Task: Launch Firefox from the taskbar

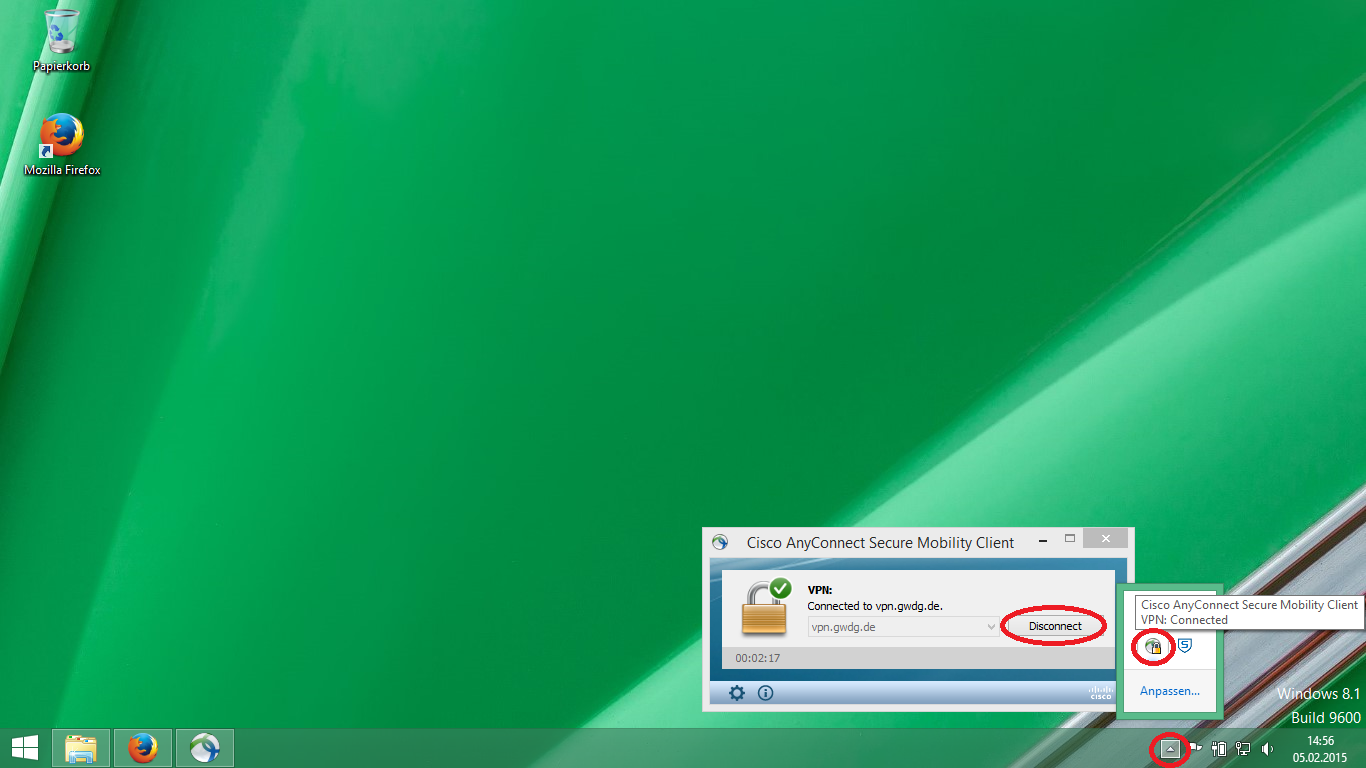Action: click(143, 748)
